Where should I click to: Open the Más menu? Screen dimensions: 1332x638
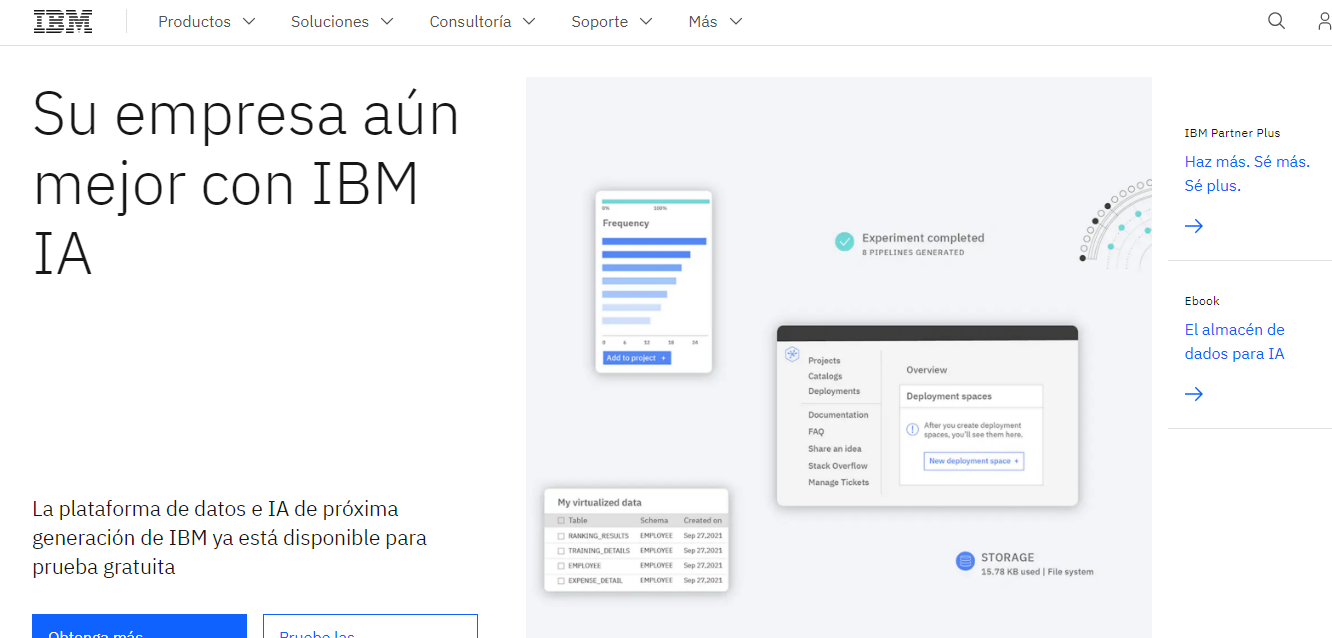pyautogui.click(x=716, y=21)
